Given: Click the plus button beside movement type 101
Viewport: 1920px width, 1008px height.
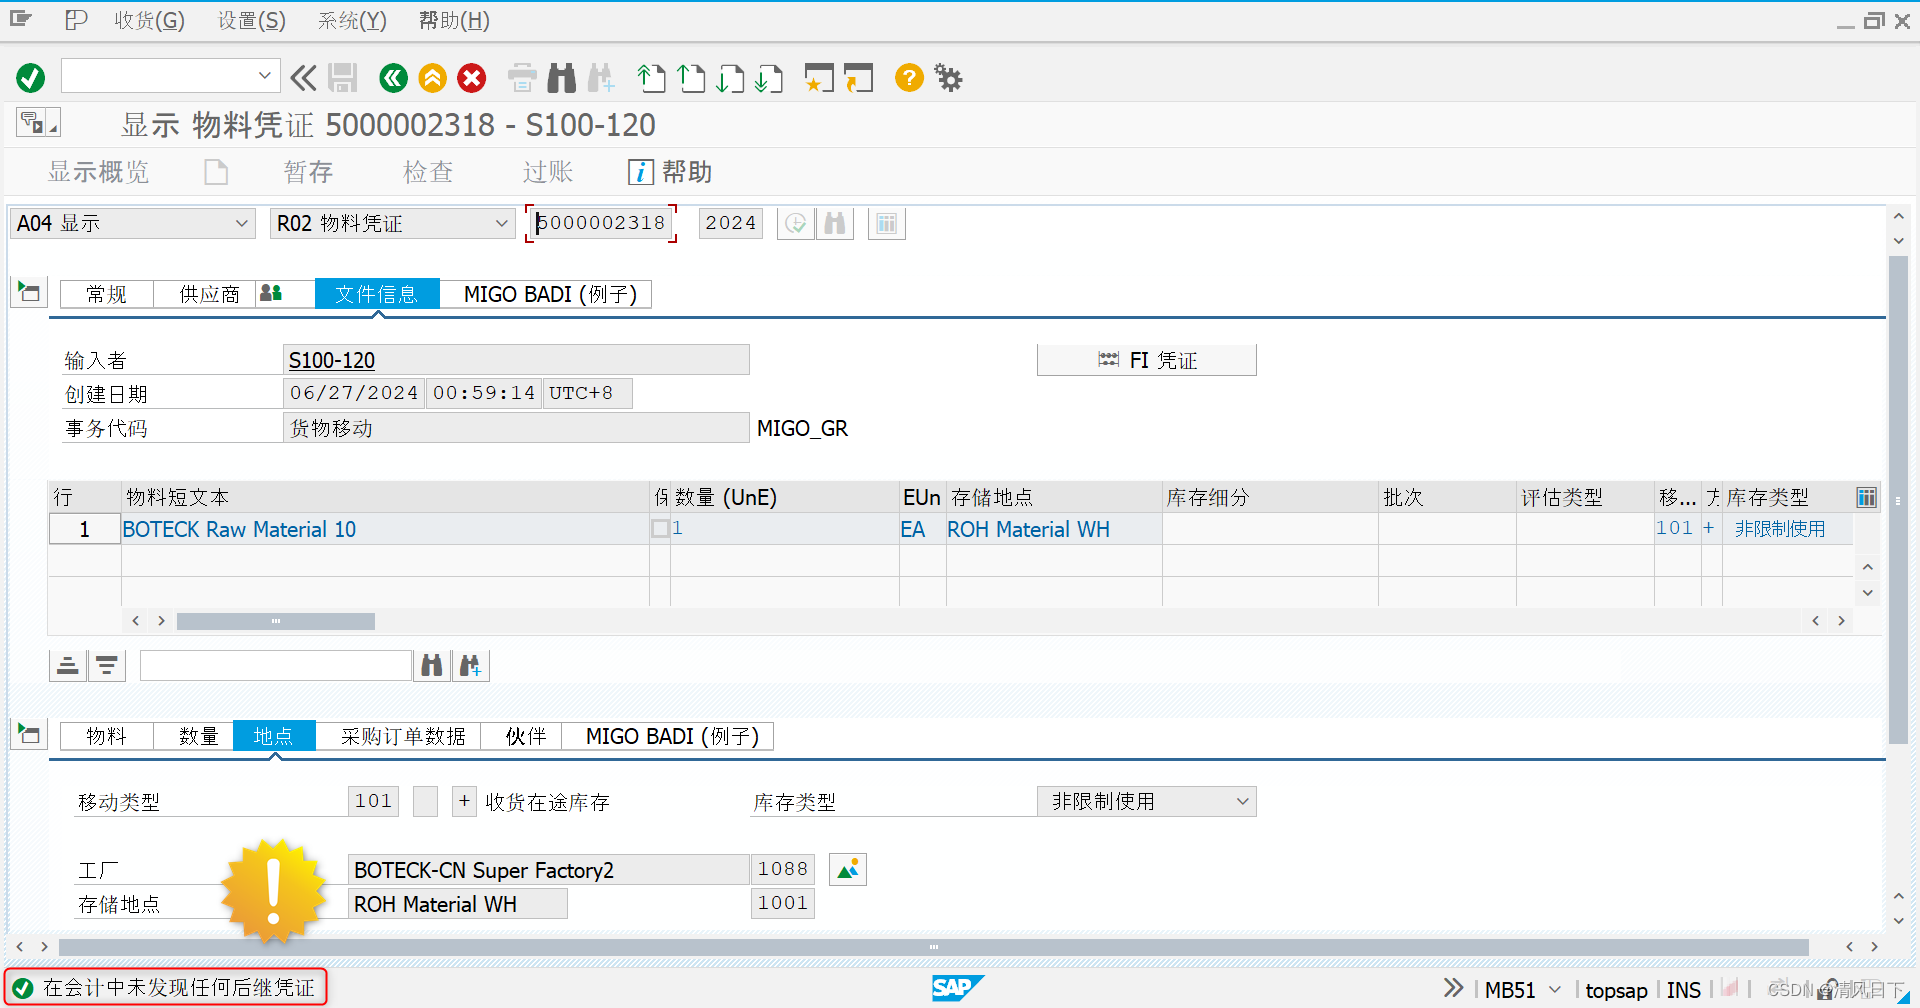Looking at the screenshot, I should pyautogui.click(x=464, y=801).
